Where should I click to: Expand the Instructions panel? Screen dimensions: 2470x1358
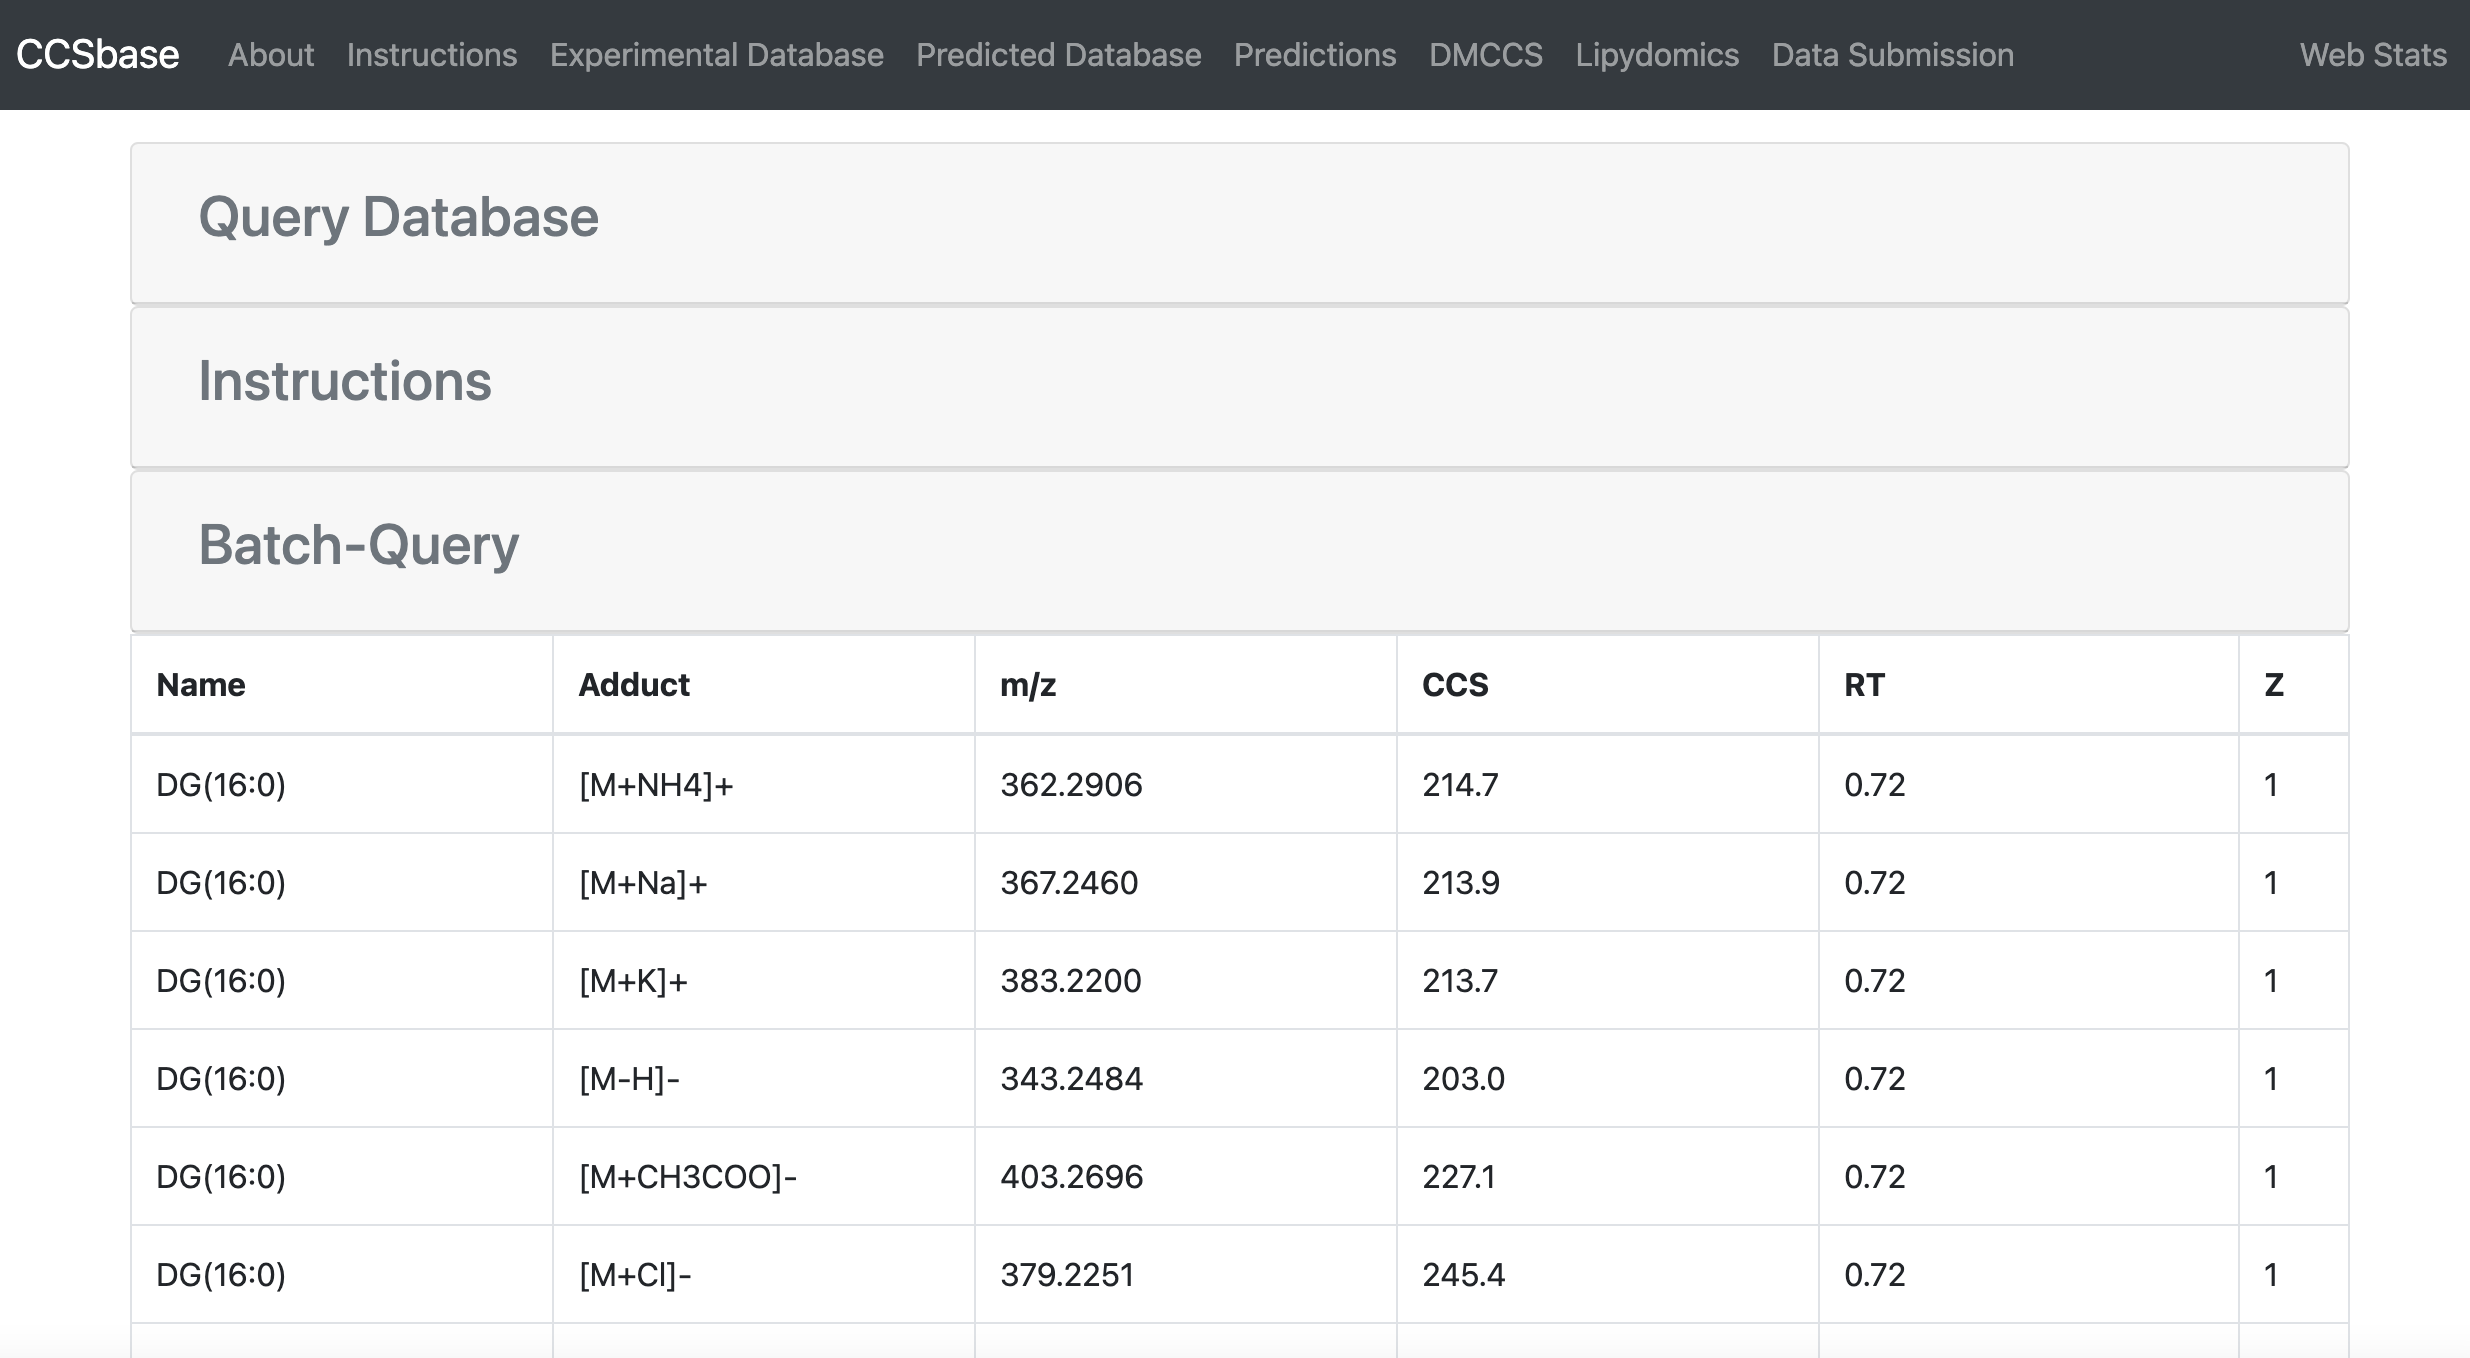click(1240, 387)
